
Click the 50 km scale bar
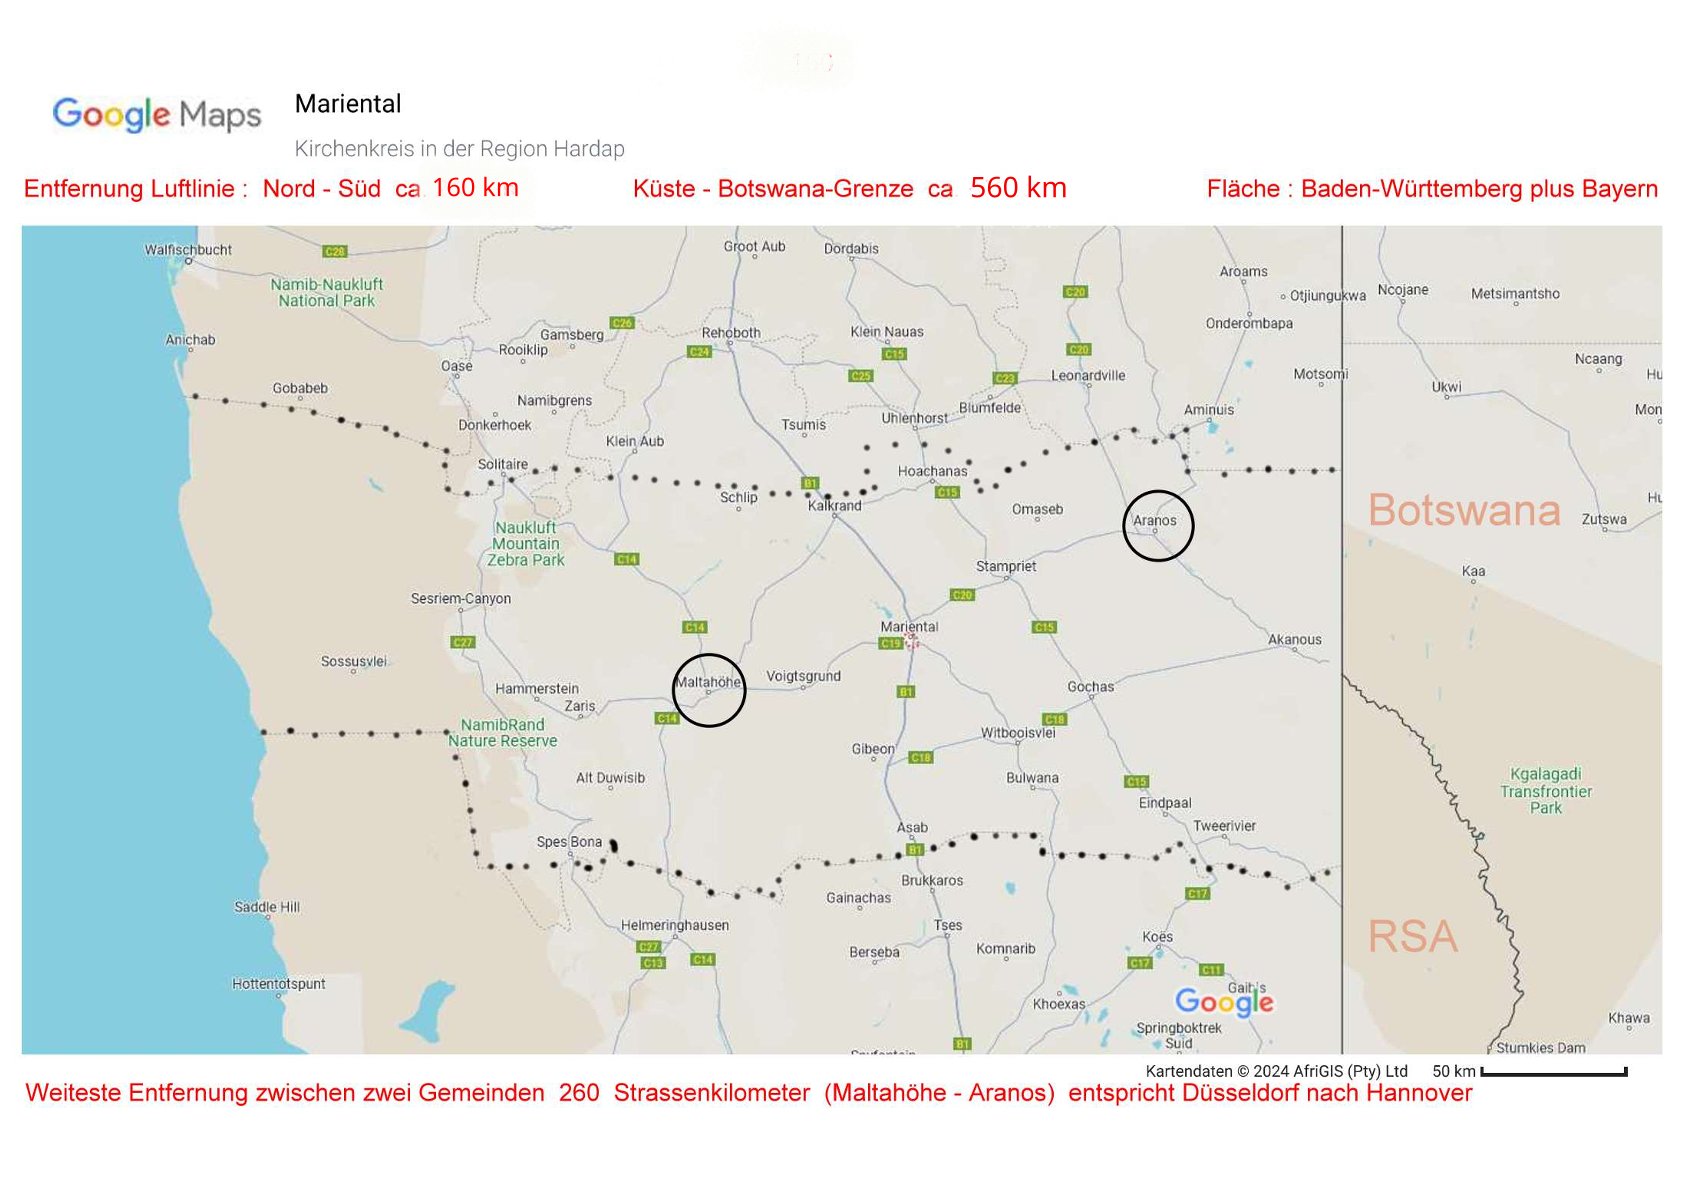1553,1072
